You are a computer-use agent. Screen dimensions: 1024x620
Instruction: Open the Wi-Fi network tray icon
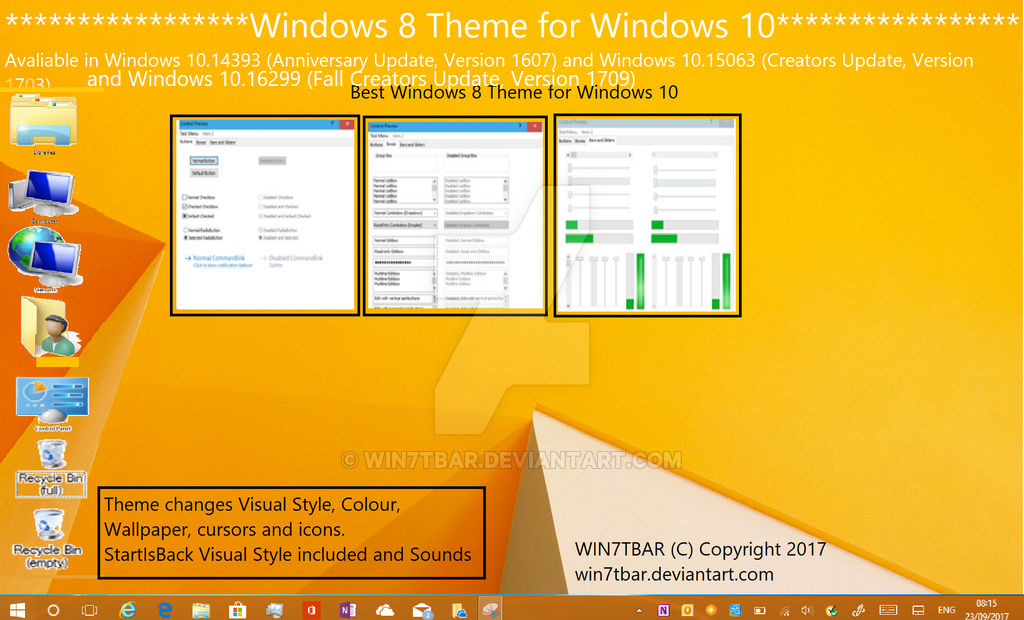(x=785, y=612)
